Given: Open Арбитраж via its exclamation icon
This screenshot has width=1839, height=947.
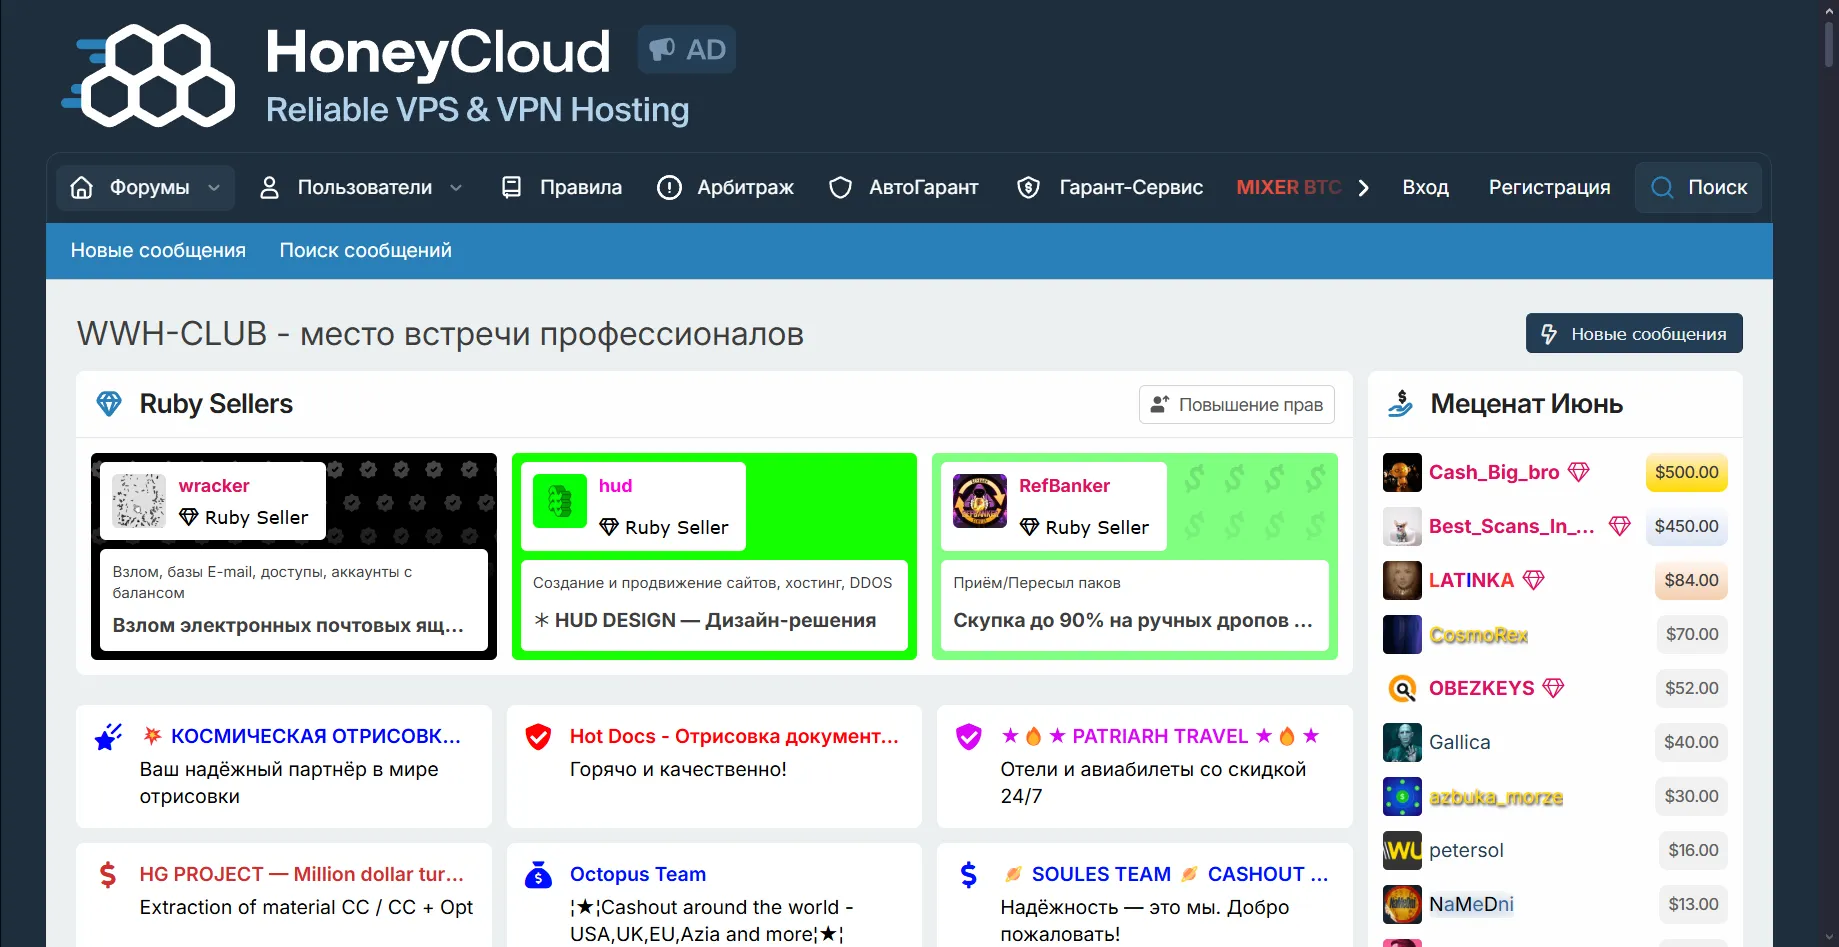Looking at the screenshot, I should [669, 188].
